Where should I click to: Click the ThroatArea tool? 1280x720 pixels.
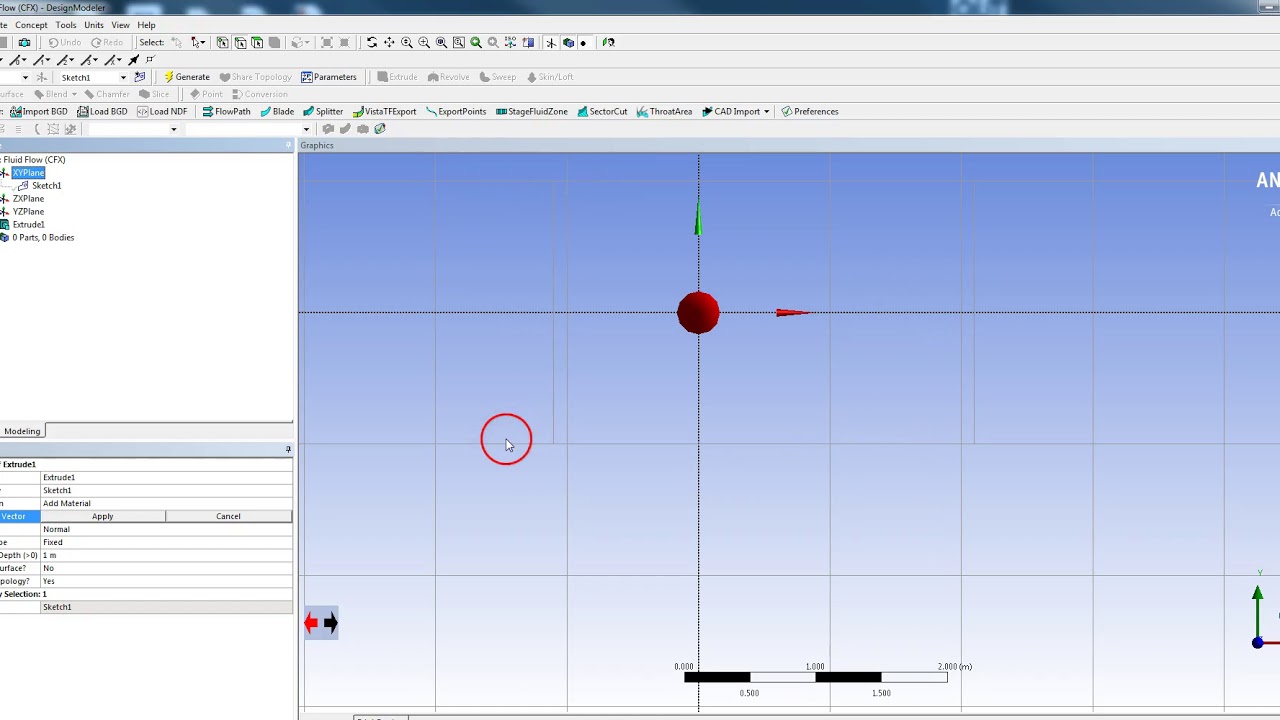click(x=664, y=111)
